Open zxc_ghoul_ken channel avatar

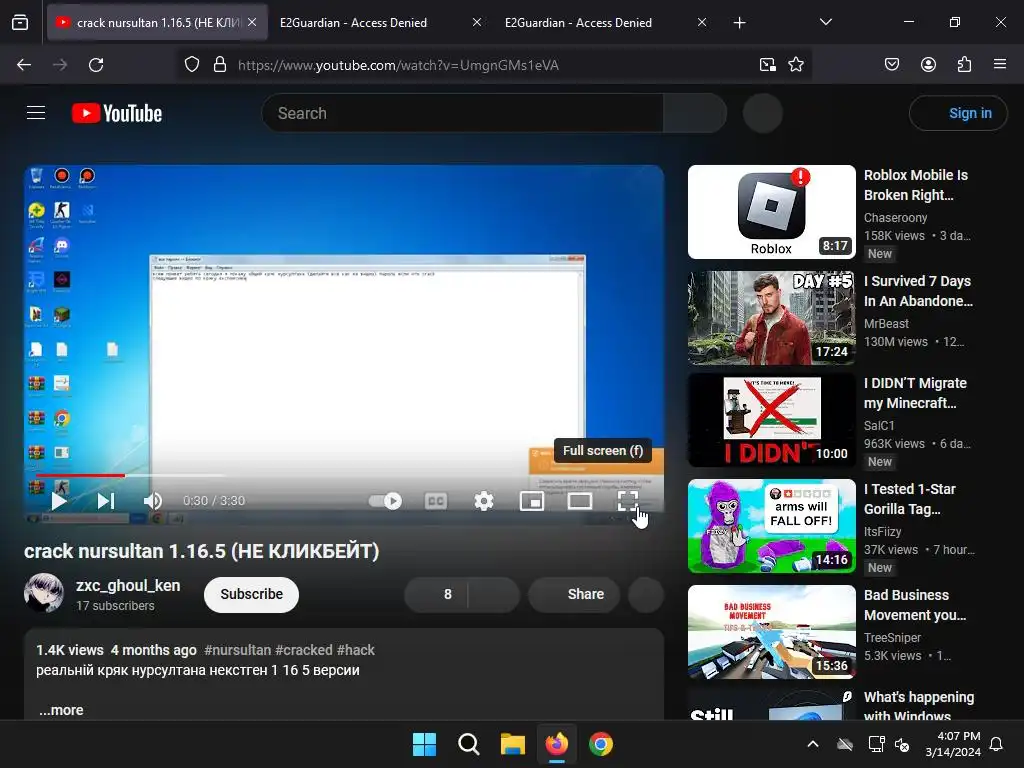click(44, 593)
